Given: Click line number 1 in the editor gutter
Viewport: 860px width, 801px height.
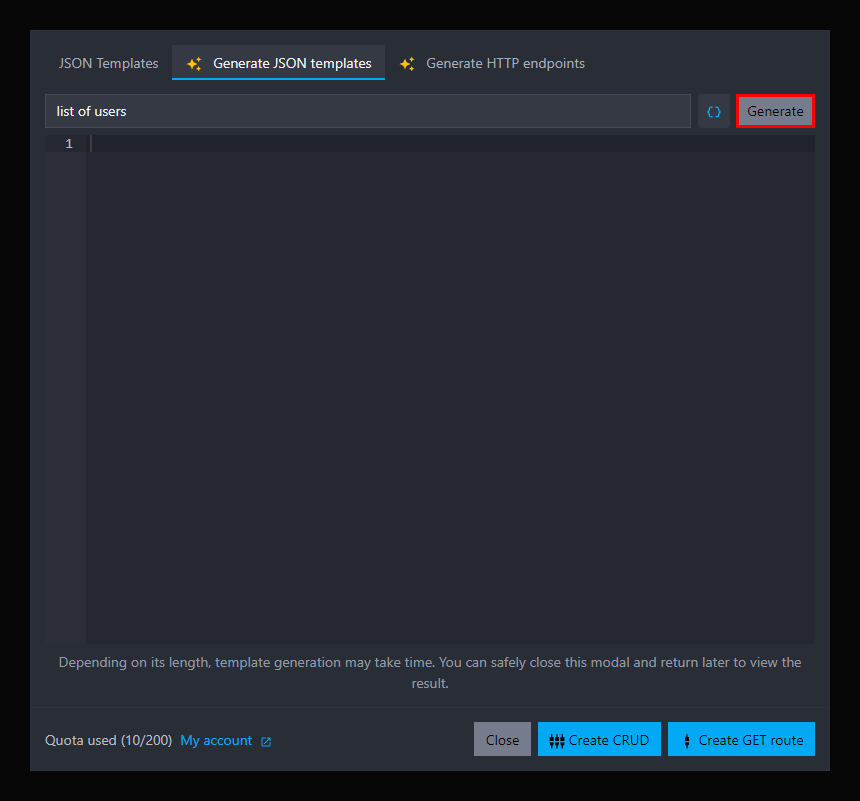Looking at the screenshot, I should pos(68,143).
